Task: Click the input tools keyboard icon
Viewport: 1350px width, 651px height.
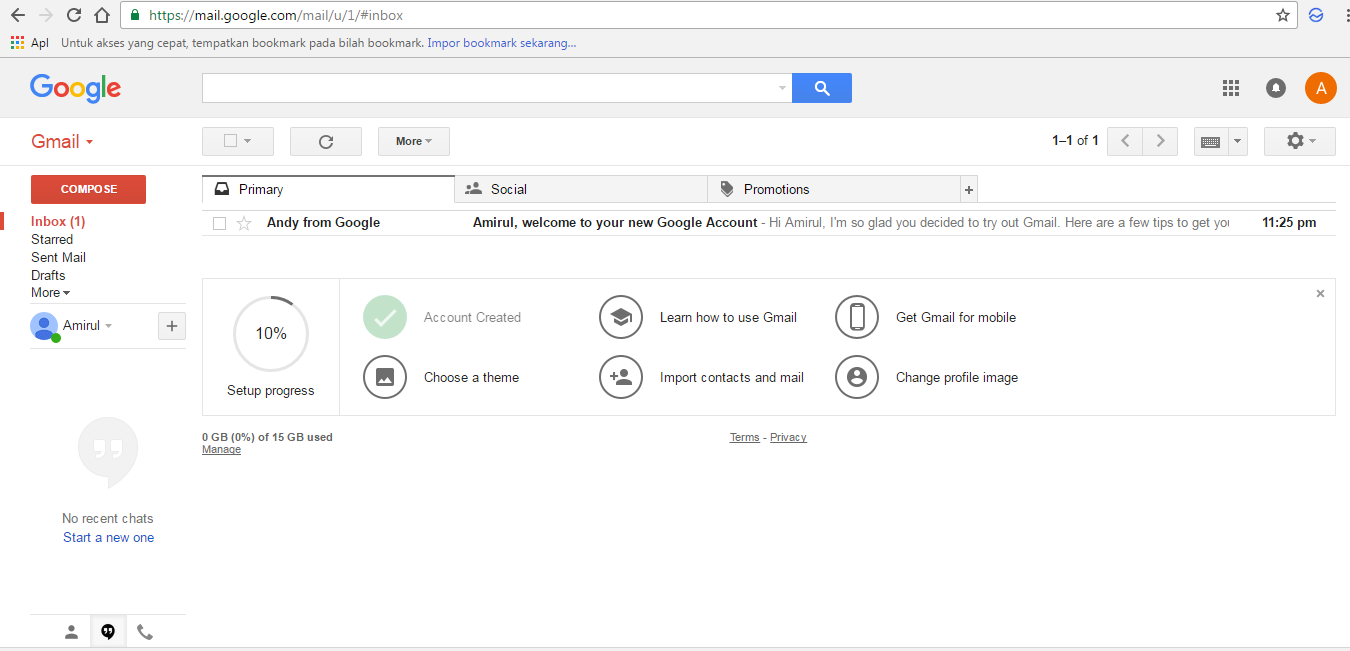Action: pos(1210,142)
